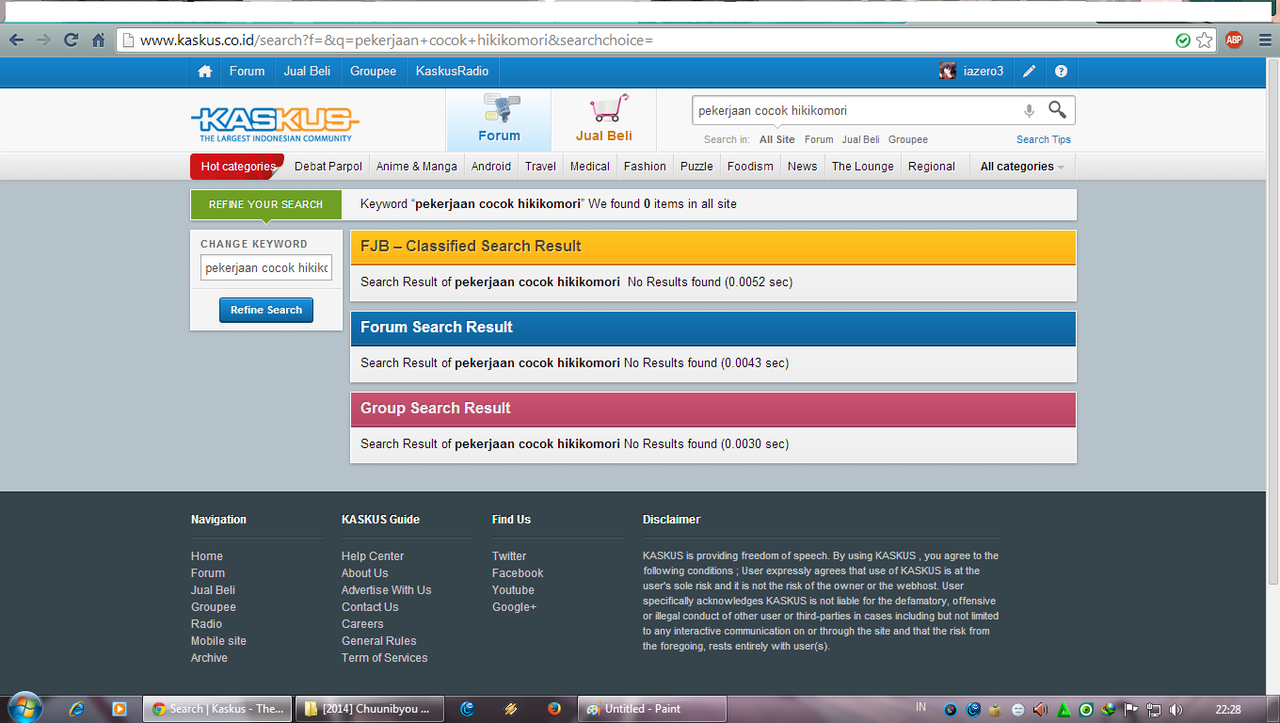
Task: Click the iazero3 username link
Action: tap(983, 71)
